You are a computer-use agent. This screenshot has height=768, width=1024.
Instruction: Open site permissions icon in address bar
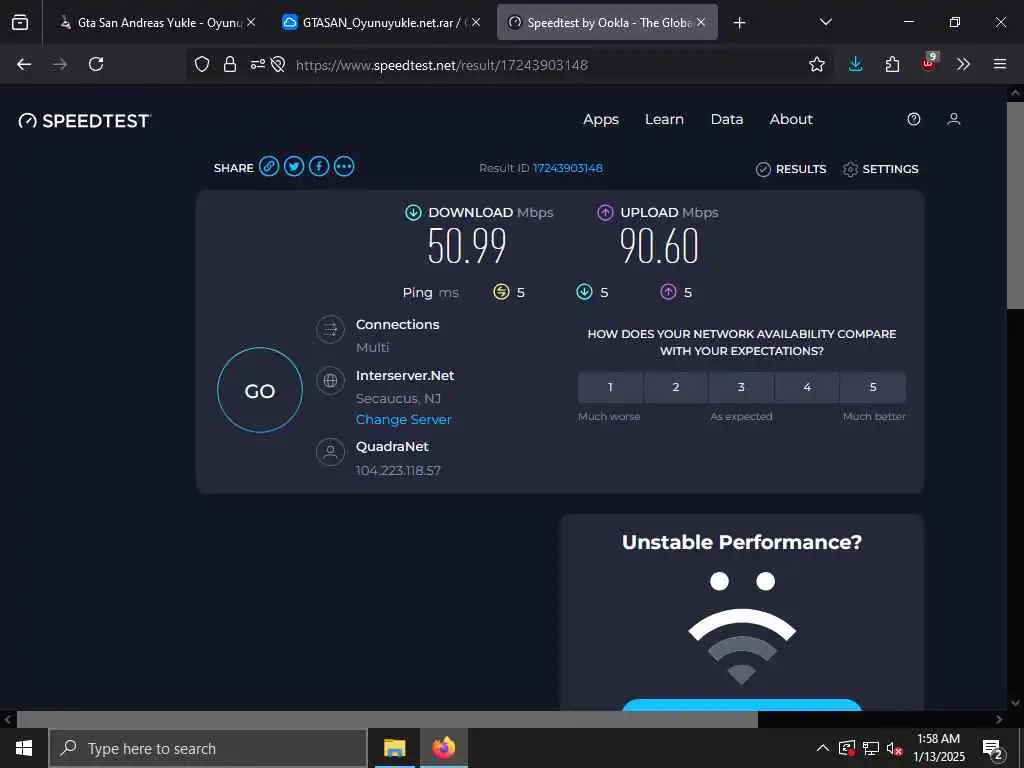pyautogui.click(x=258, y=64)
